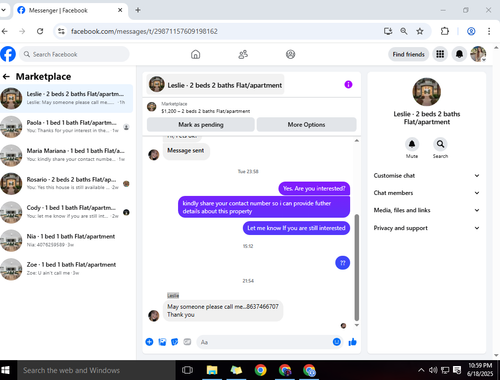
Task: Click install app icon in address bar
Action: coord(388,31)
